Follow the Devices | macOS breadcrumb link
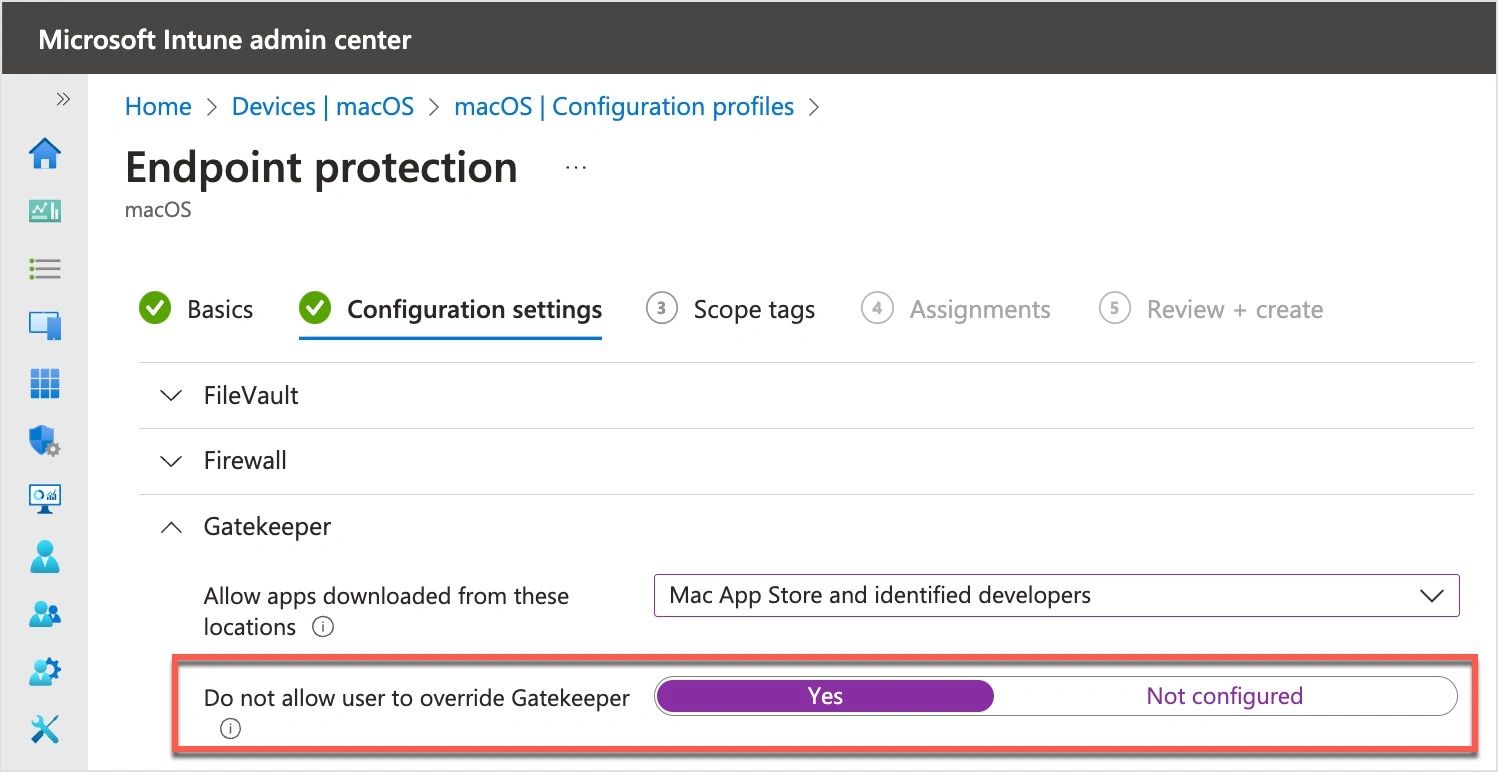The image size is (1498, 772). click(x=322, y=107)
